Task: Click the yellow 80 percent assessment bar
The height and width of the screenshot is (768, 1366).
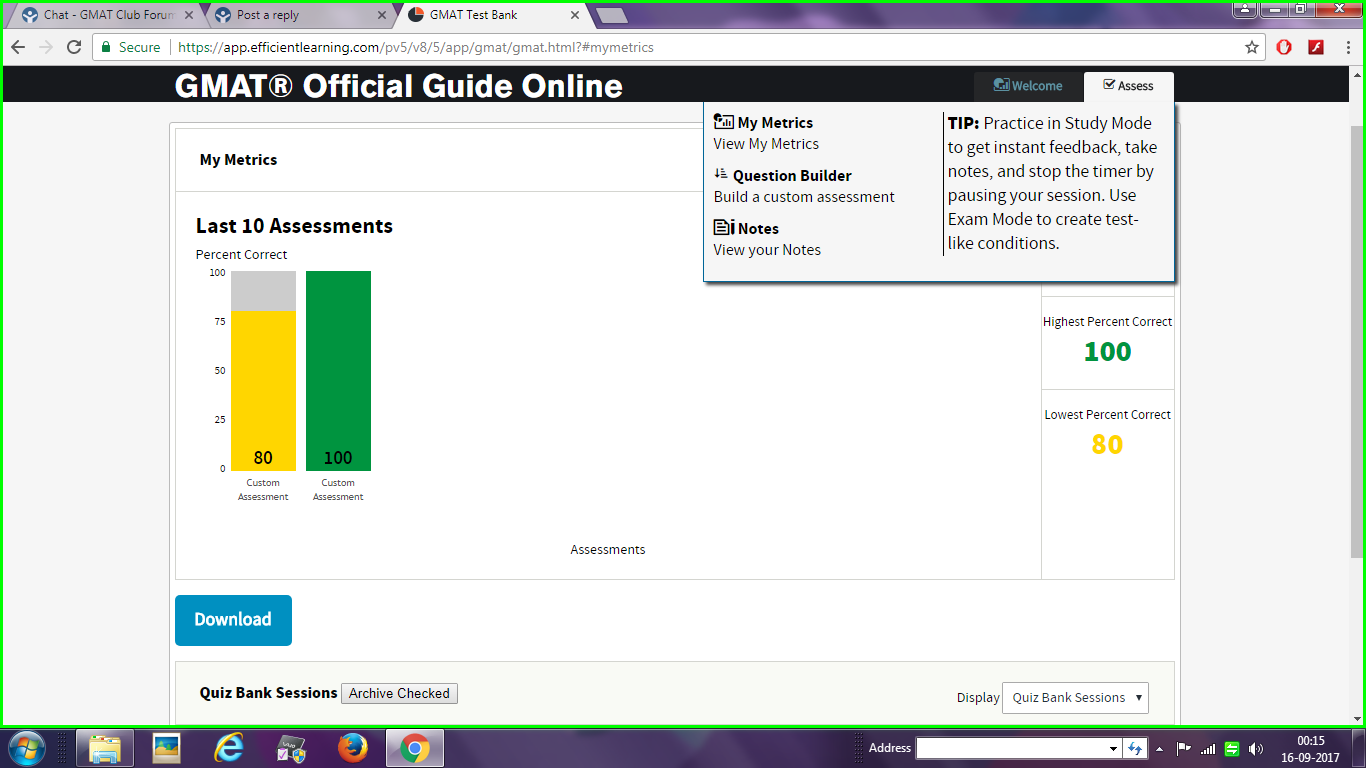Action: [x=263, y=391]
